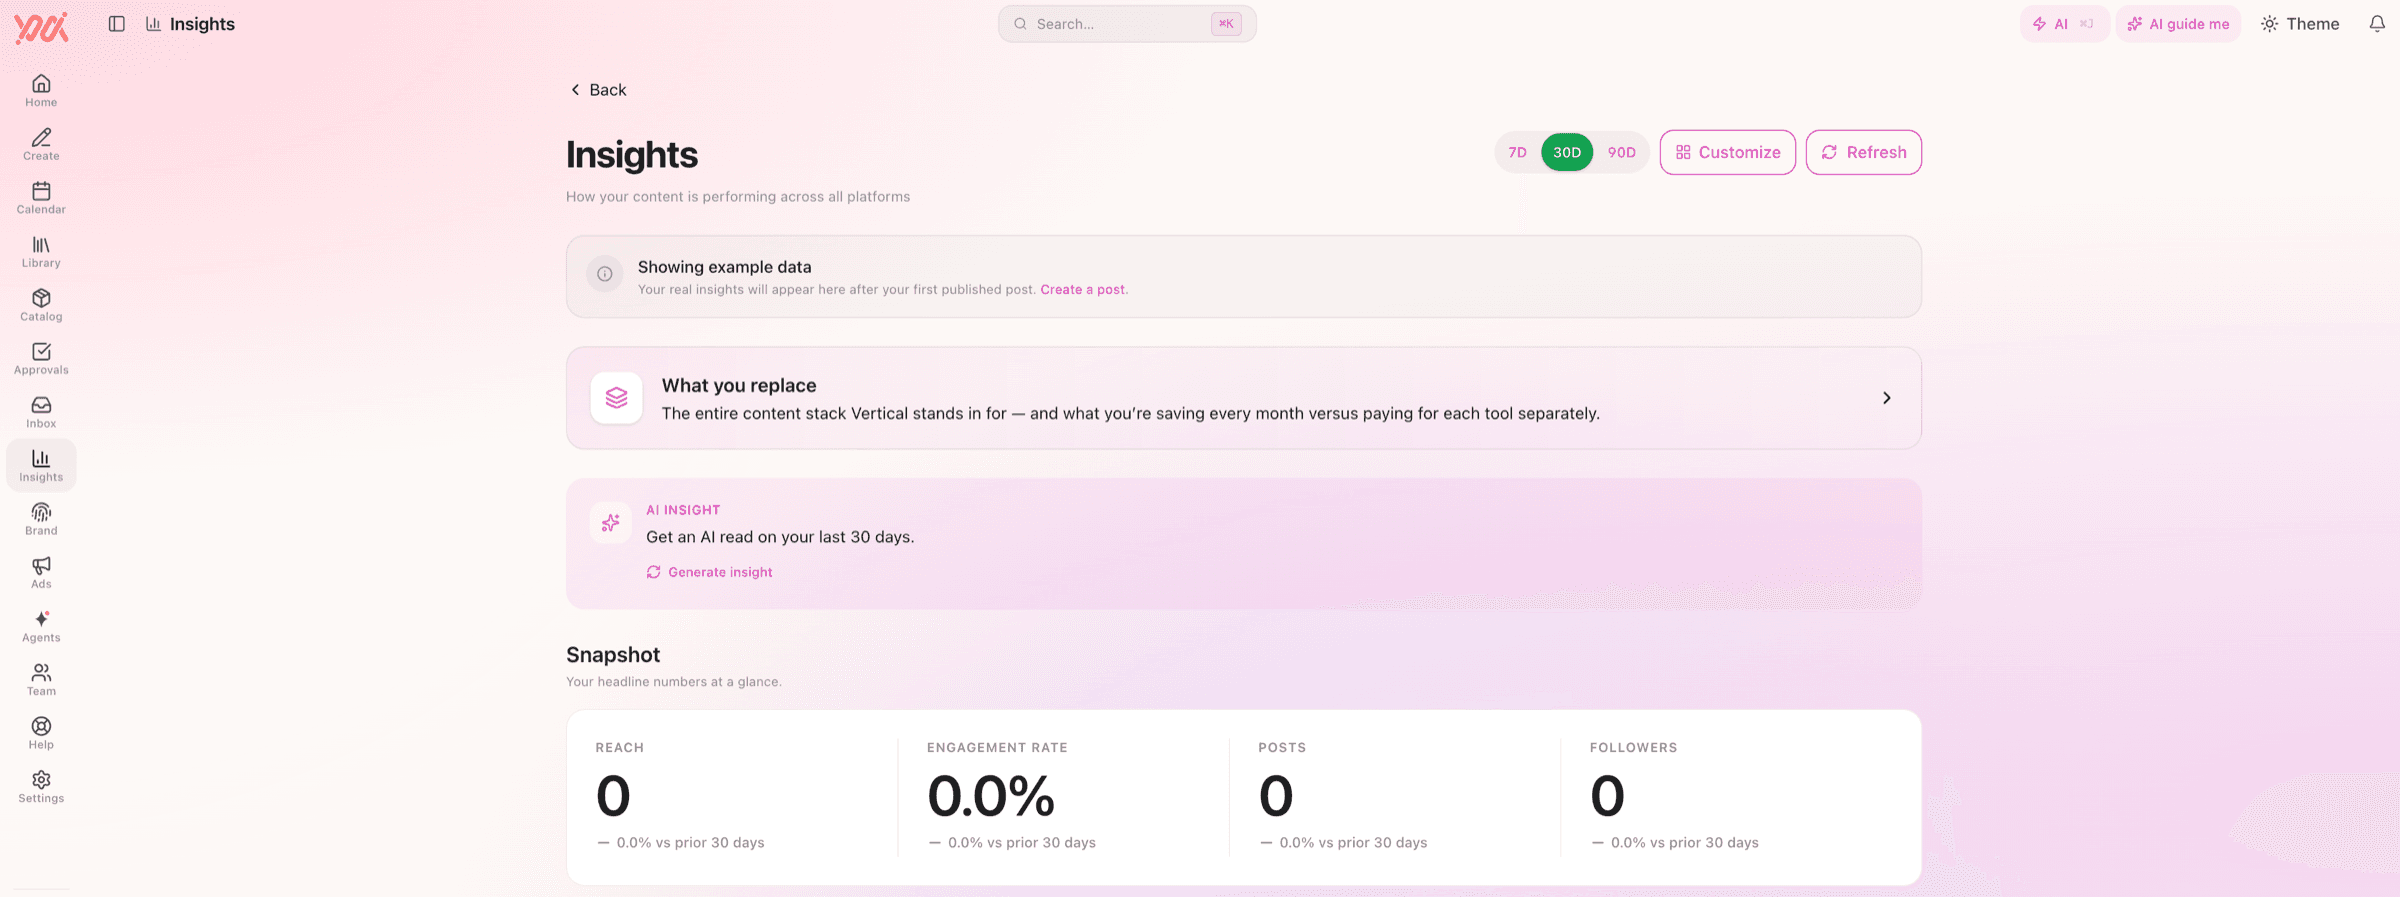Open the Inbox tray icon
This screenshot has height=897, width=2400.
[x=41, y=405]
